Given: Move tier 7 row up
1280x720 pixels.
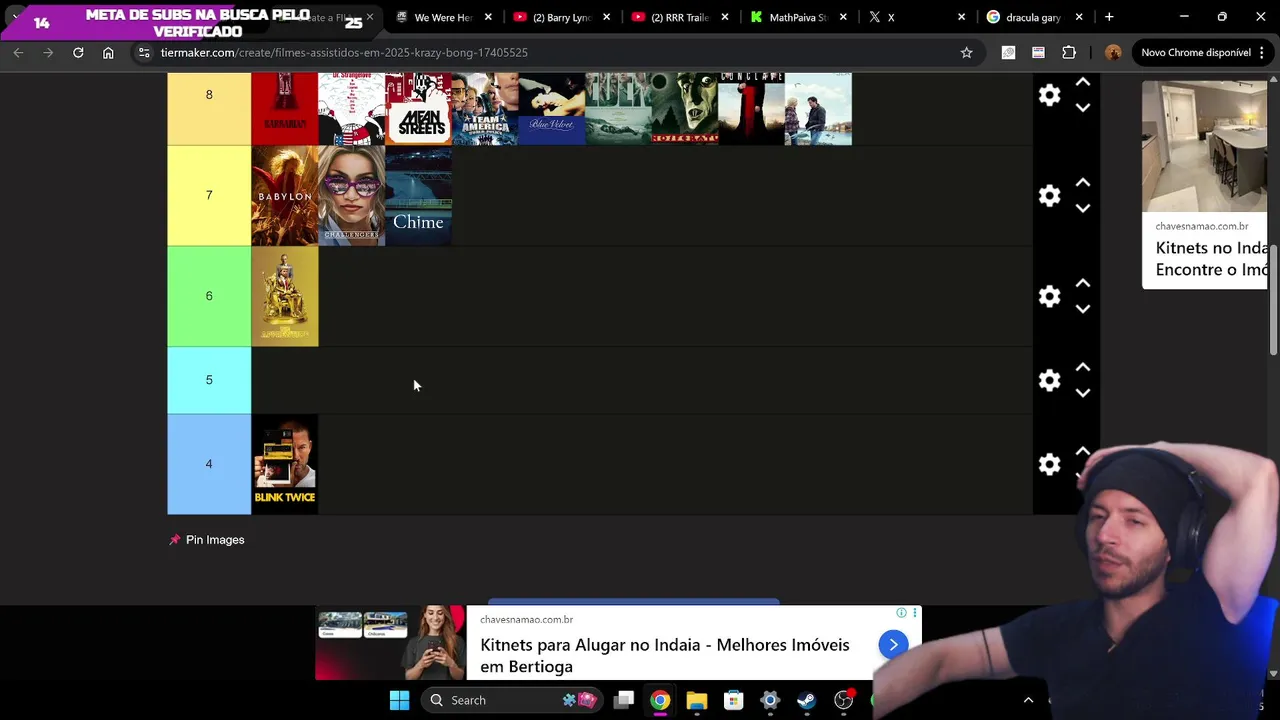Looking at the screenshot, I should point(1083,183).
